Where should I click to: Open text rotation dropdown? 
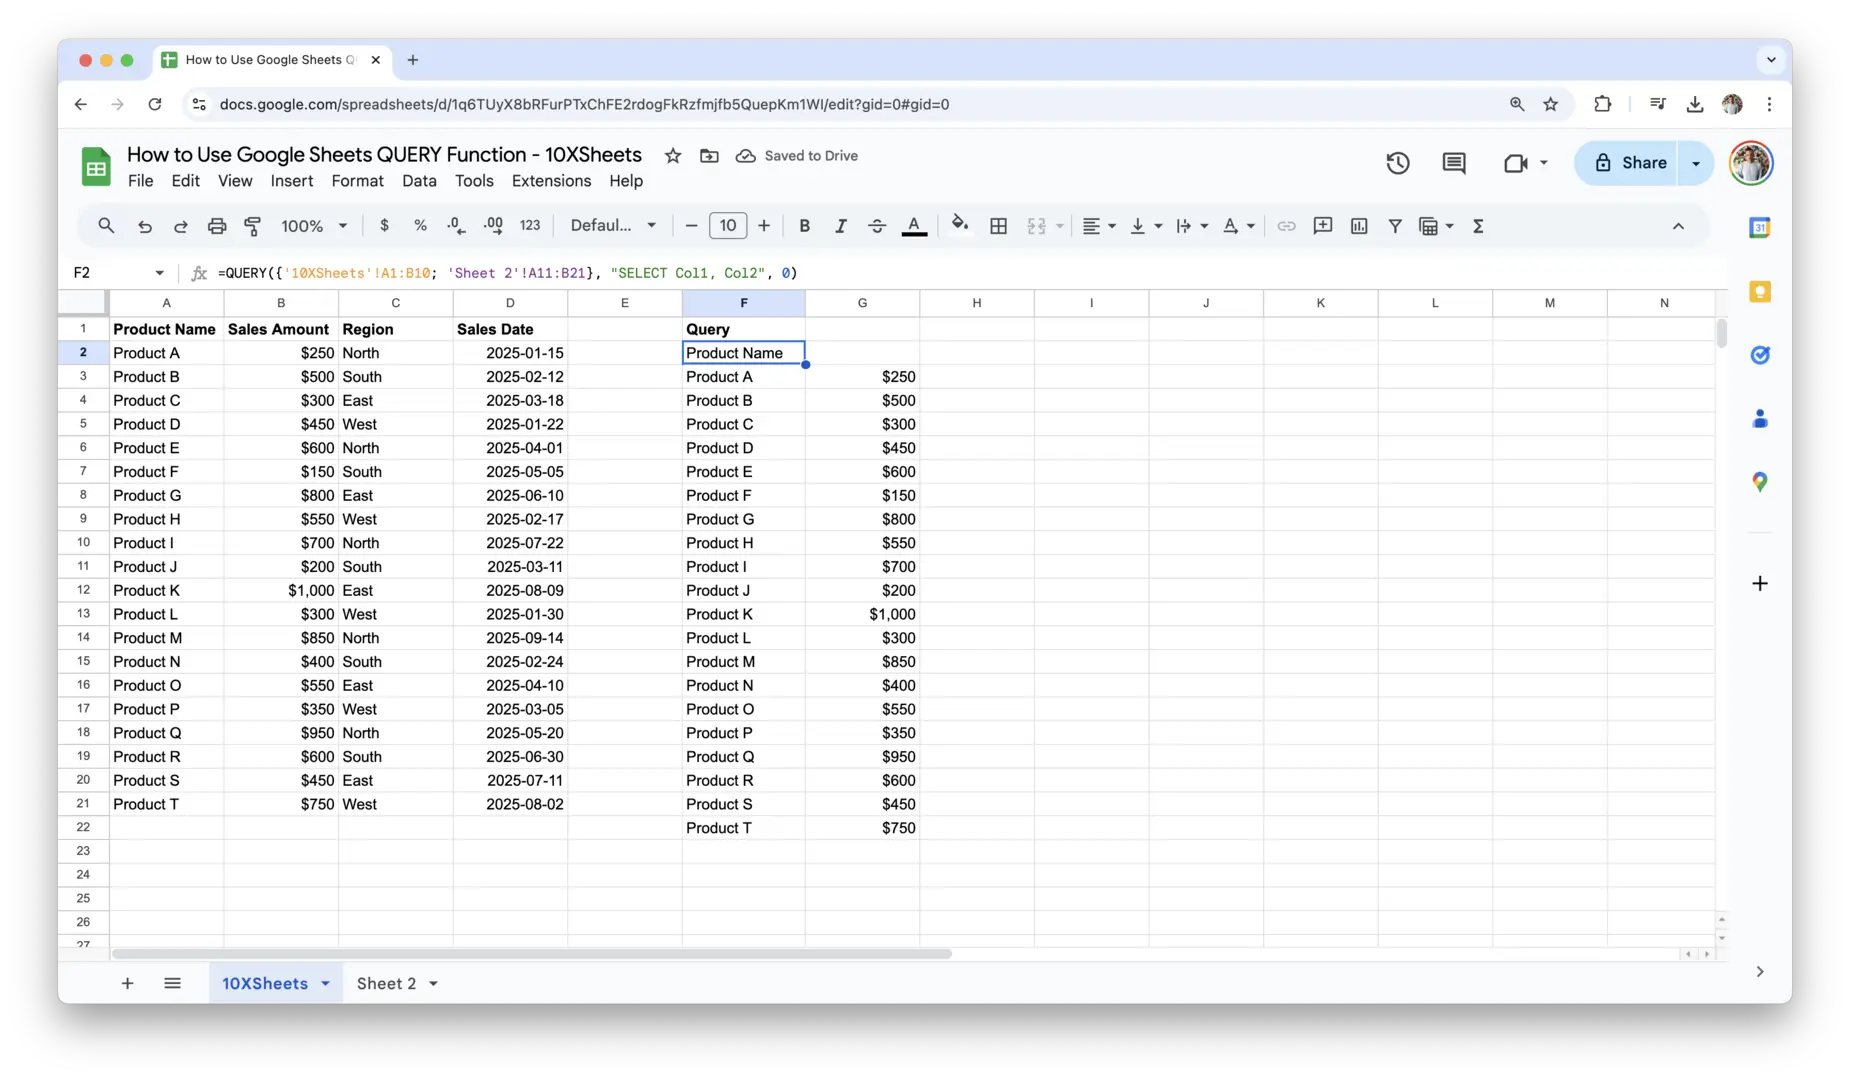click(1239, 226)
